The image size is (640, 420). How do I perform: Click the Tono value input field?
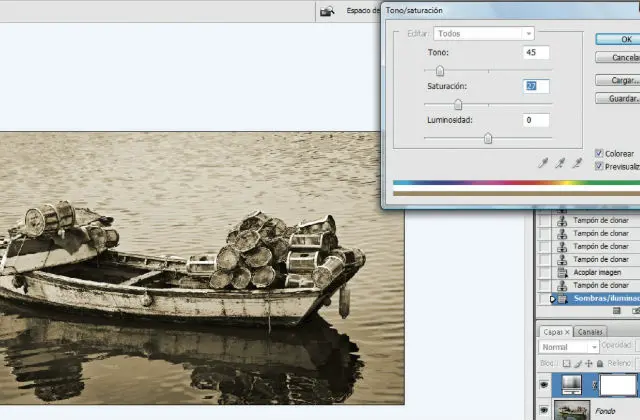tap(535, 52)
